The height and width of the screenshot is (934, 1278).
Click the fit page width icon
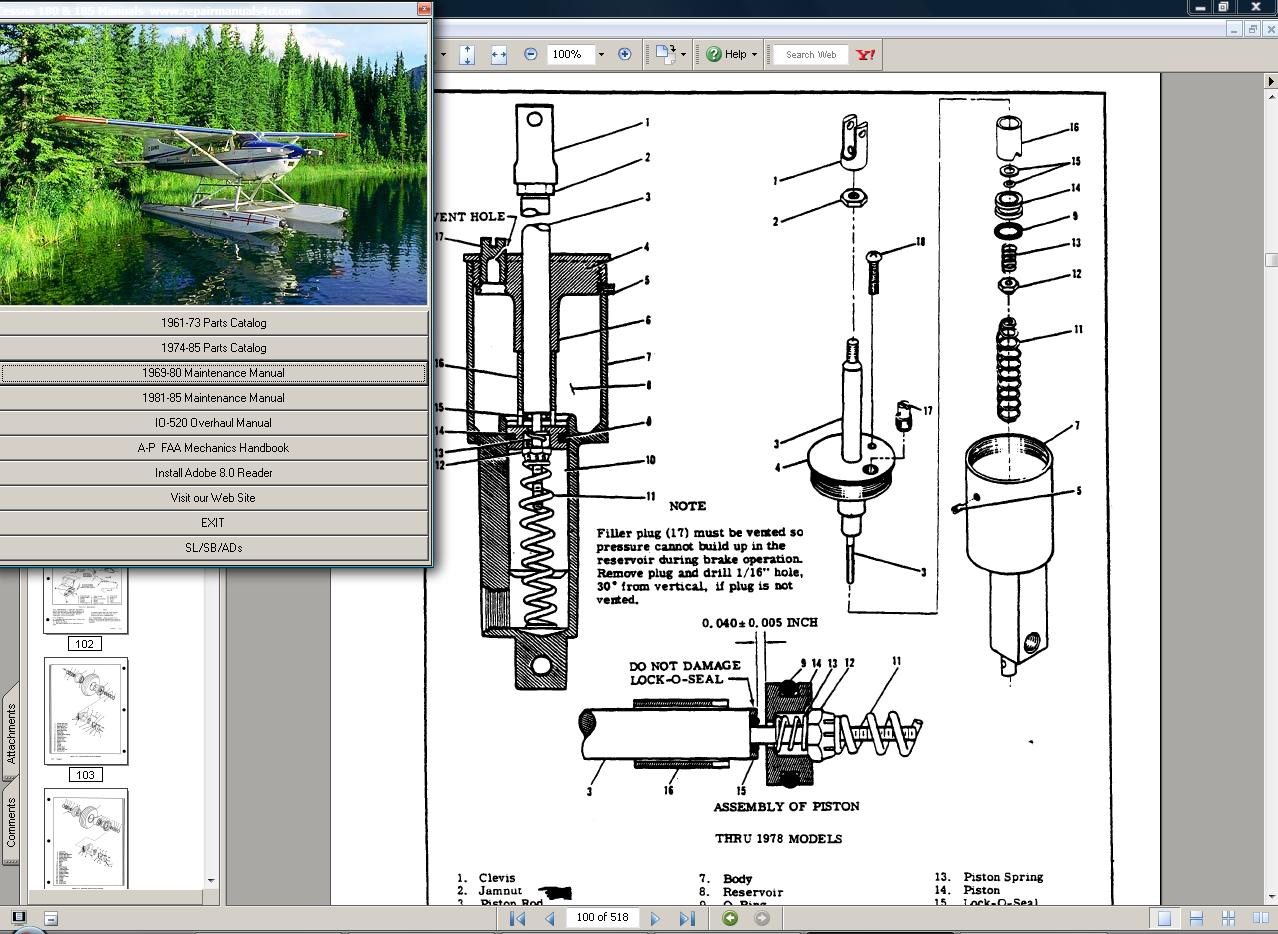498,55
